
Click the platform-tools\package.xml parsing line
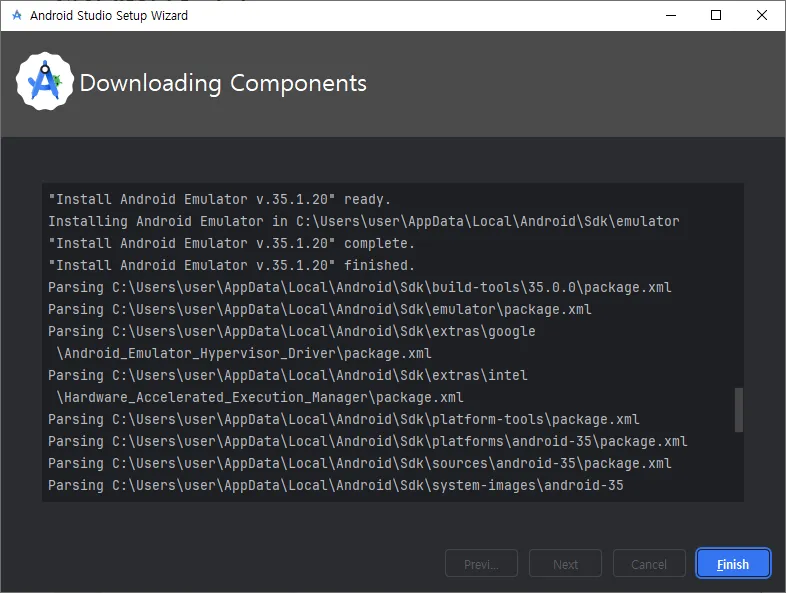pos(343,420)
